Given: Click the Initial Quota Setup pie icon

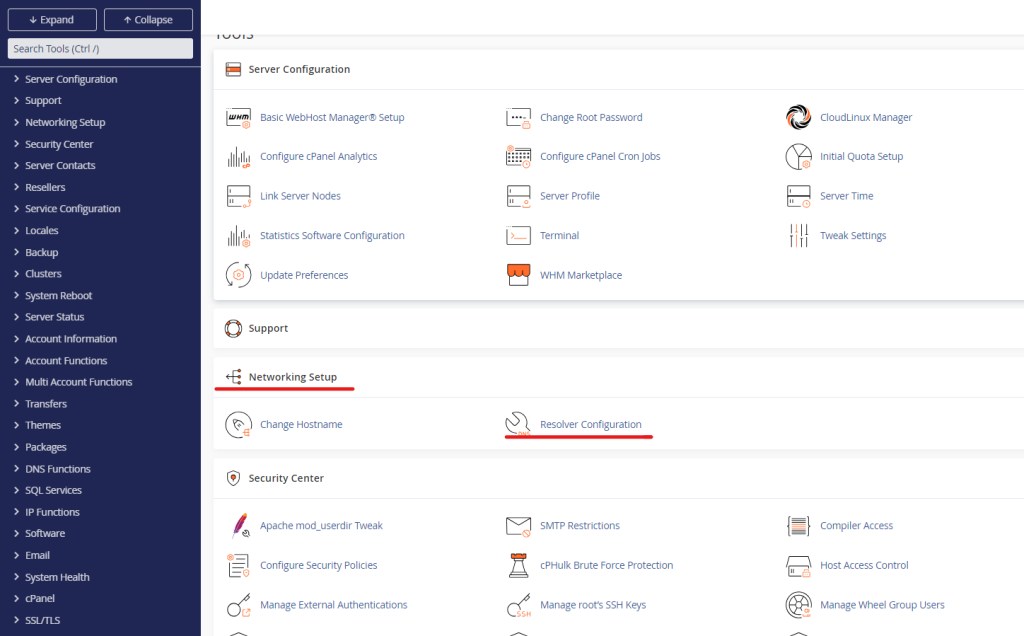Looking at the screenshot, I should [798, 157].
